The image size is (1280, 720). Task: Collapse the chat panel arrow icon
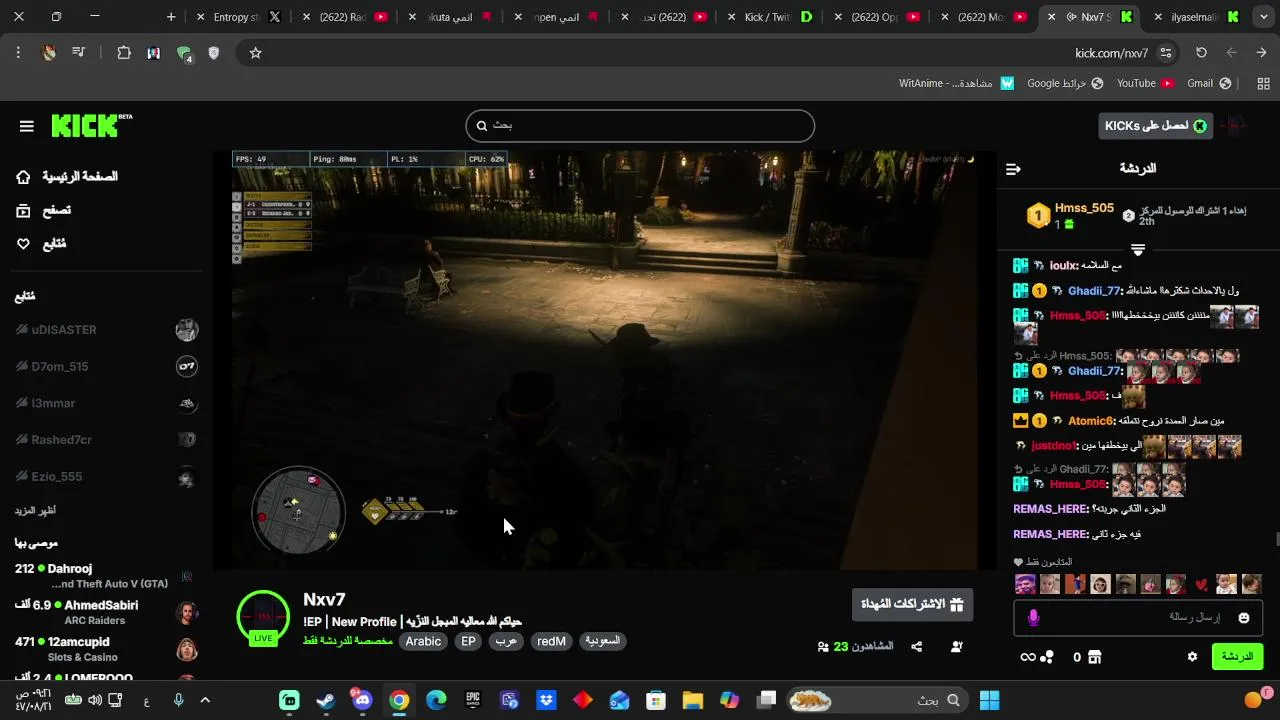click(x=1013, y=169)
